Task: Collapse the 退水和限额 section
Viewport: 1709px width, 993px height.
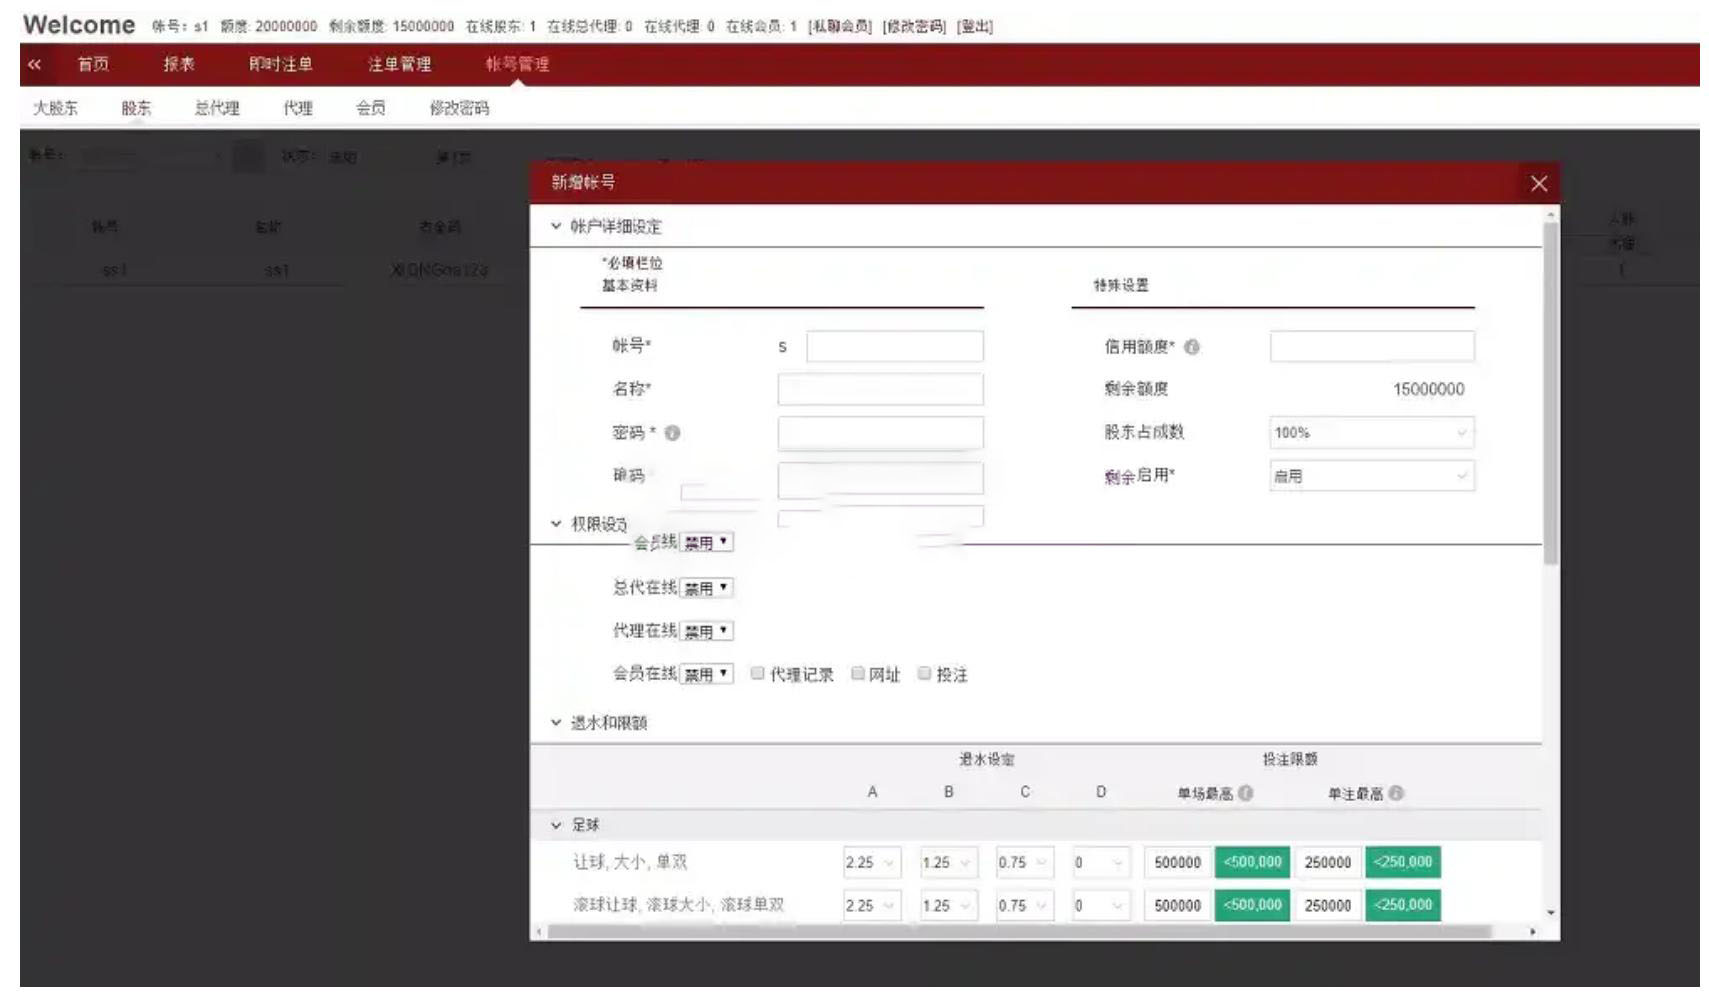Action: [556, 722]
